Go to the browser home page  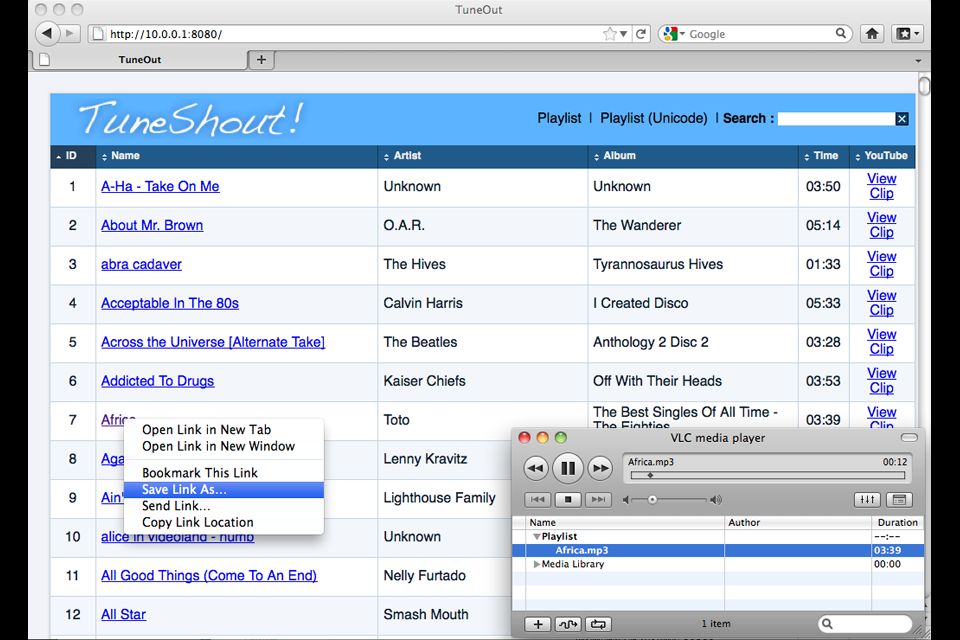872,34
